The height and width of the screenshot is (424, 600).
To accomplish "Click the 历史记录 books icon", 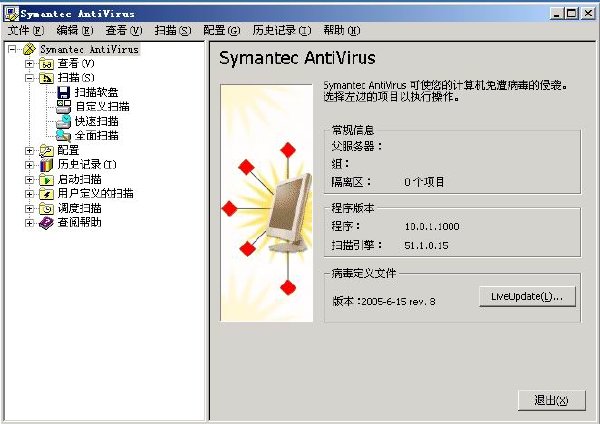I will [46, 165].
